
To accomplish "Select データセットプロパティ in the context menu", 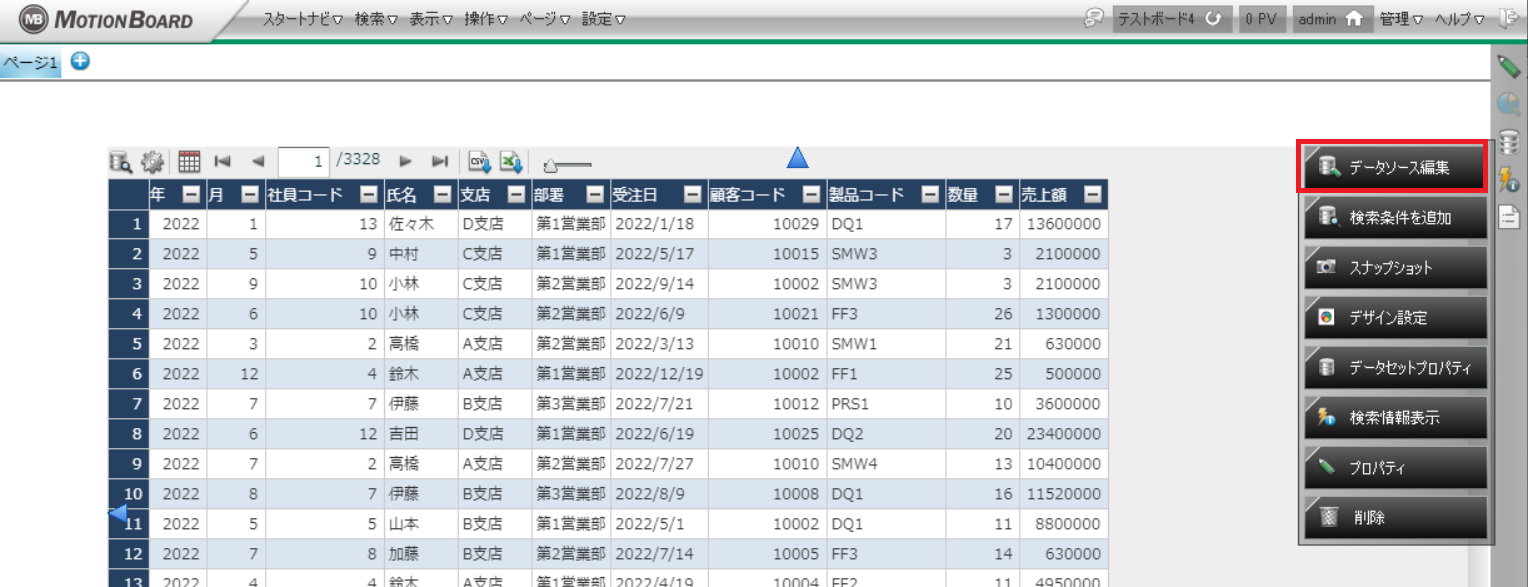I will click(1395, 367).
